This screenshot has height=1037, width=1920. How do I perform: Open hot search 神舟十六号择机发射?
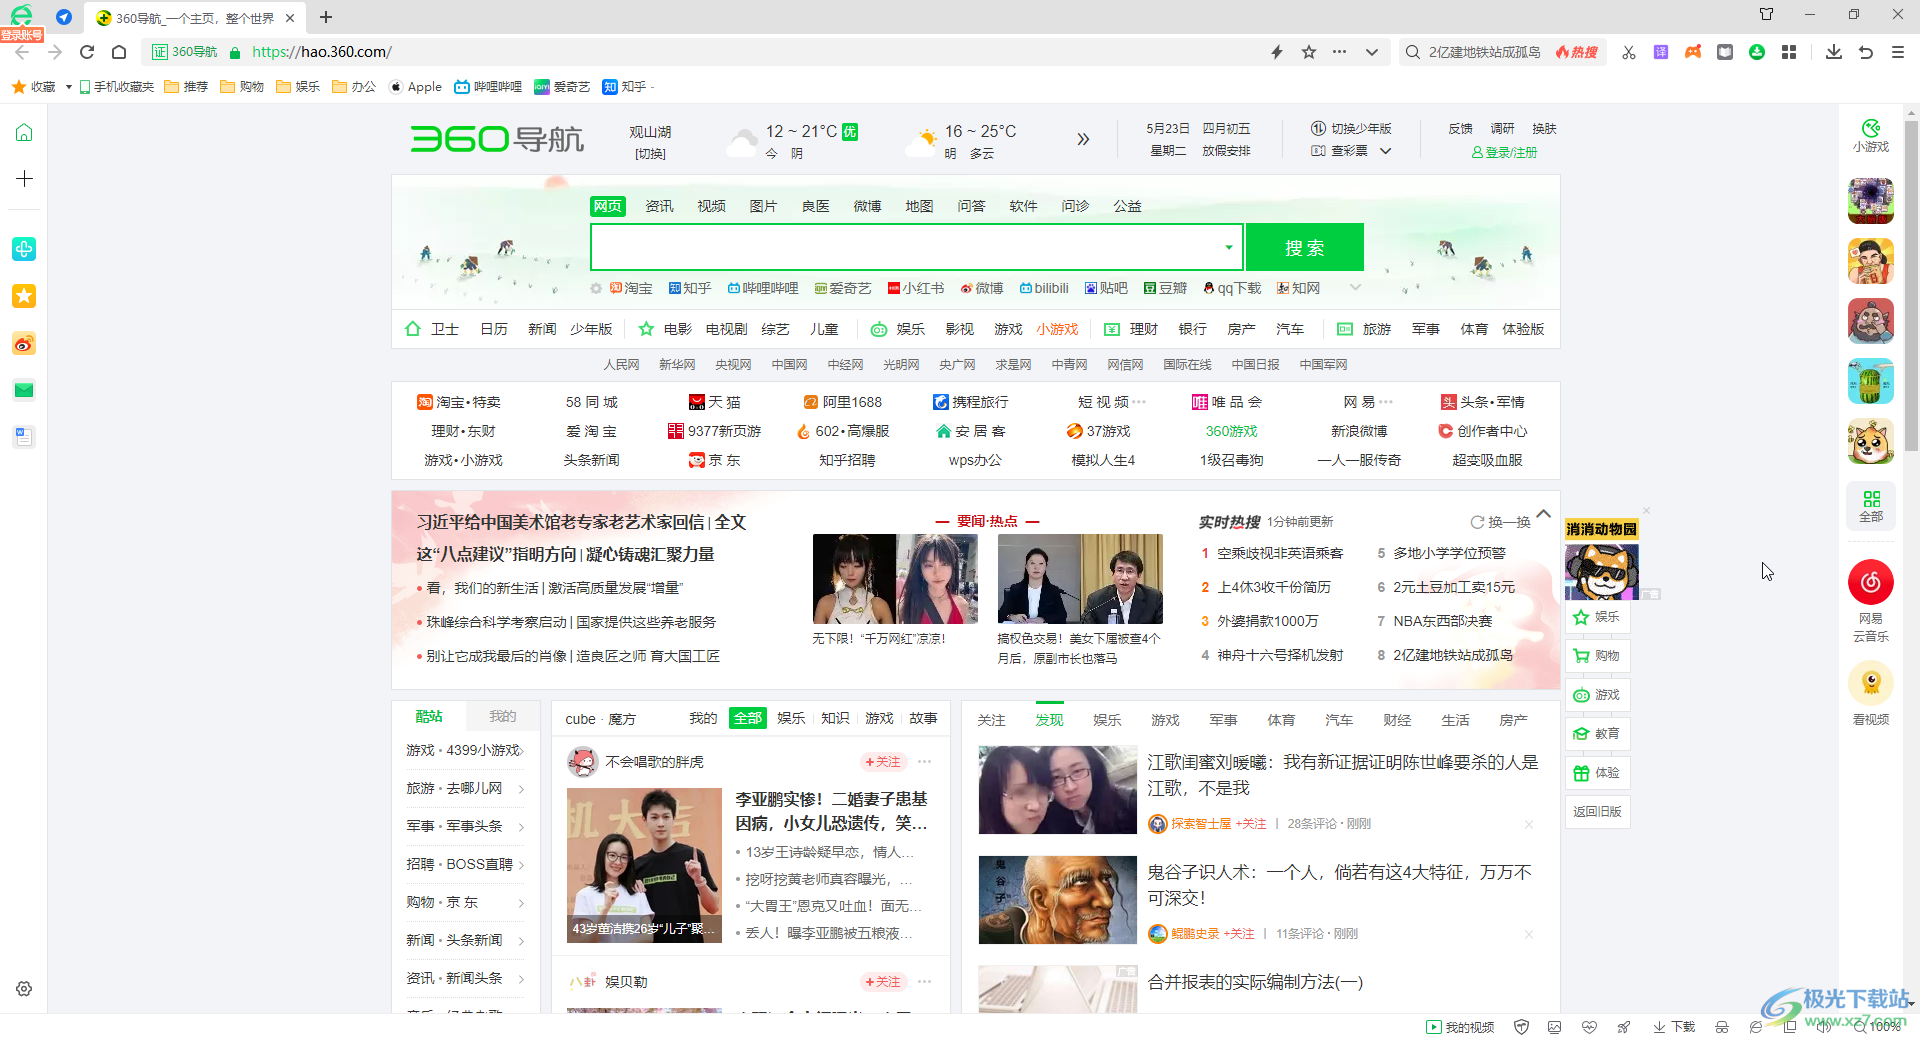coord(1280,655)
